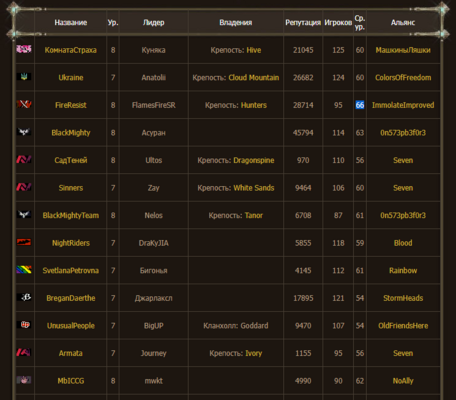Open the ImmolateImproved alliance link
The height and width of the screenshot is (400, 456).
403,105
